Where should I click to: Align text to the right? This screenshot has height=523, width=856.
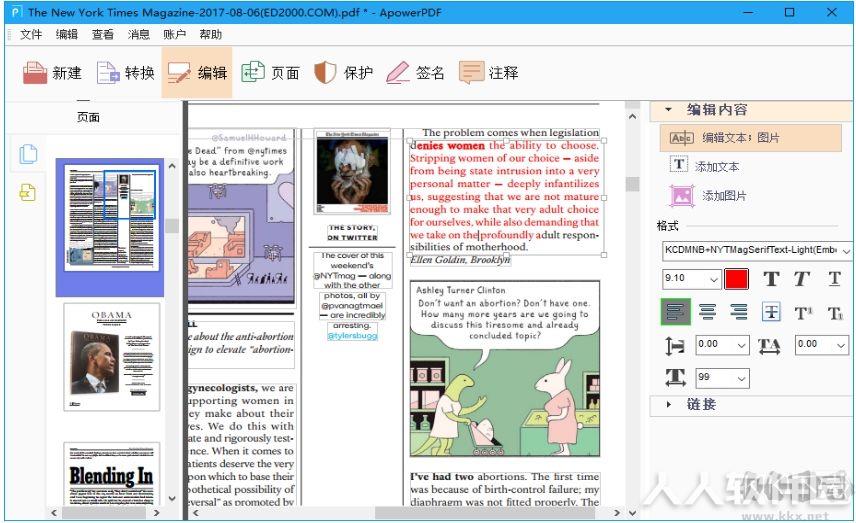(x=739, y=312)
